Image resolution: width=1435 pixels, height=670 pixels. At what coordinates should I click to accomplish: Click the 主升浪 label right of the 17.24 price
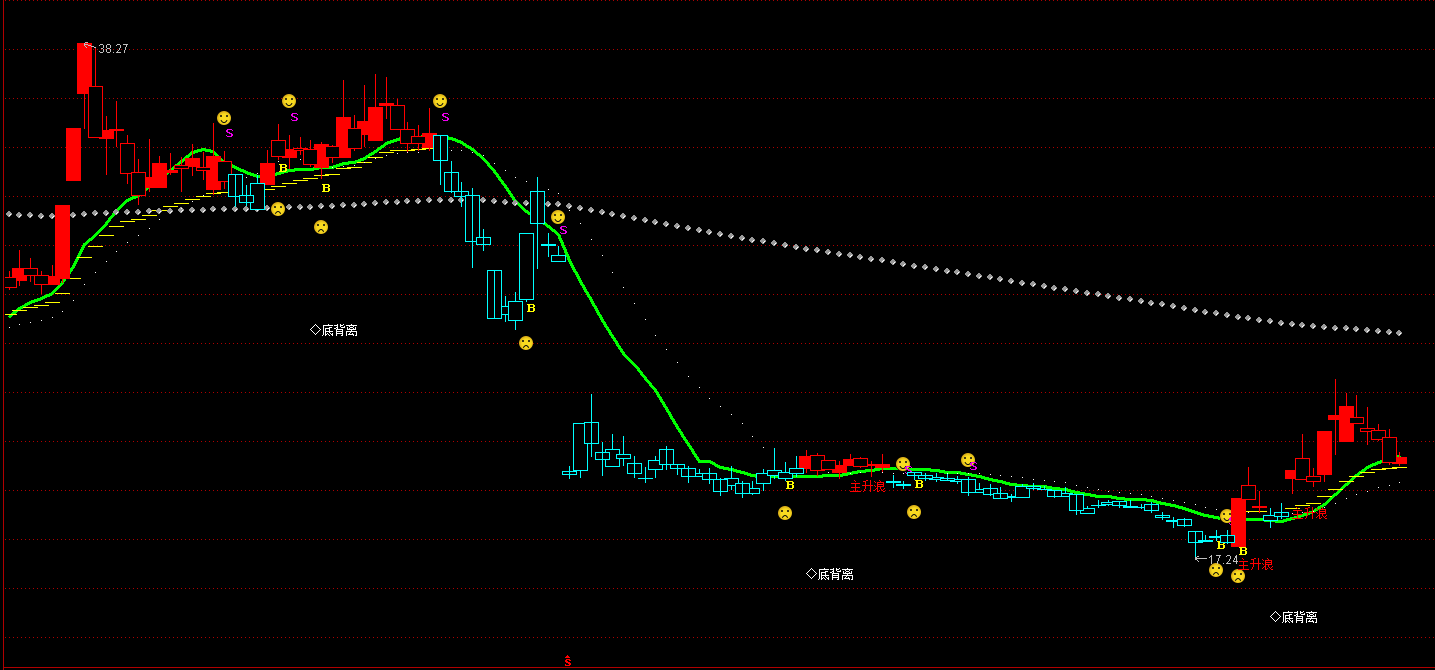[1255, 564]
